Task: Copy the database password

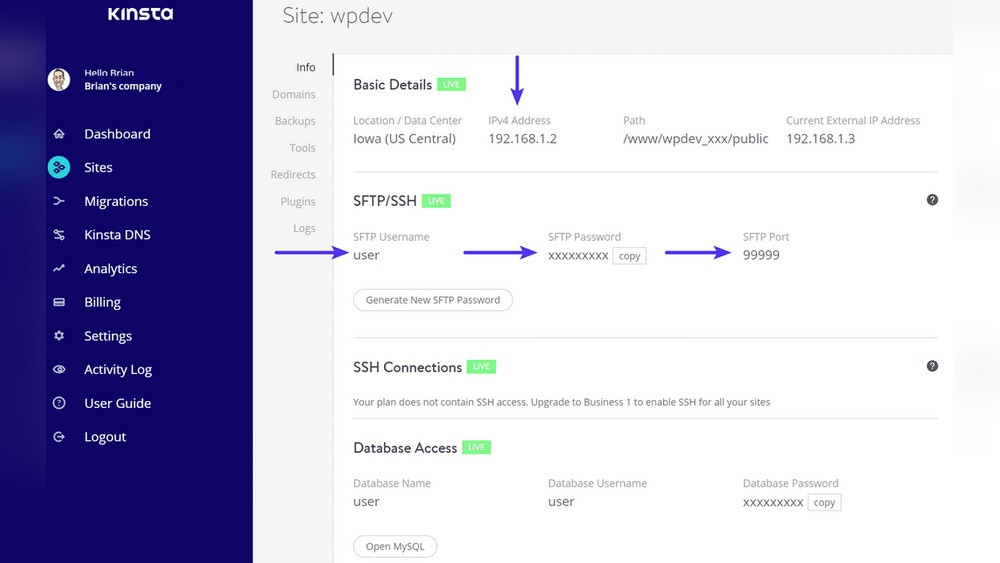Action: coord(824,502)
